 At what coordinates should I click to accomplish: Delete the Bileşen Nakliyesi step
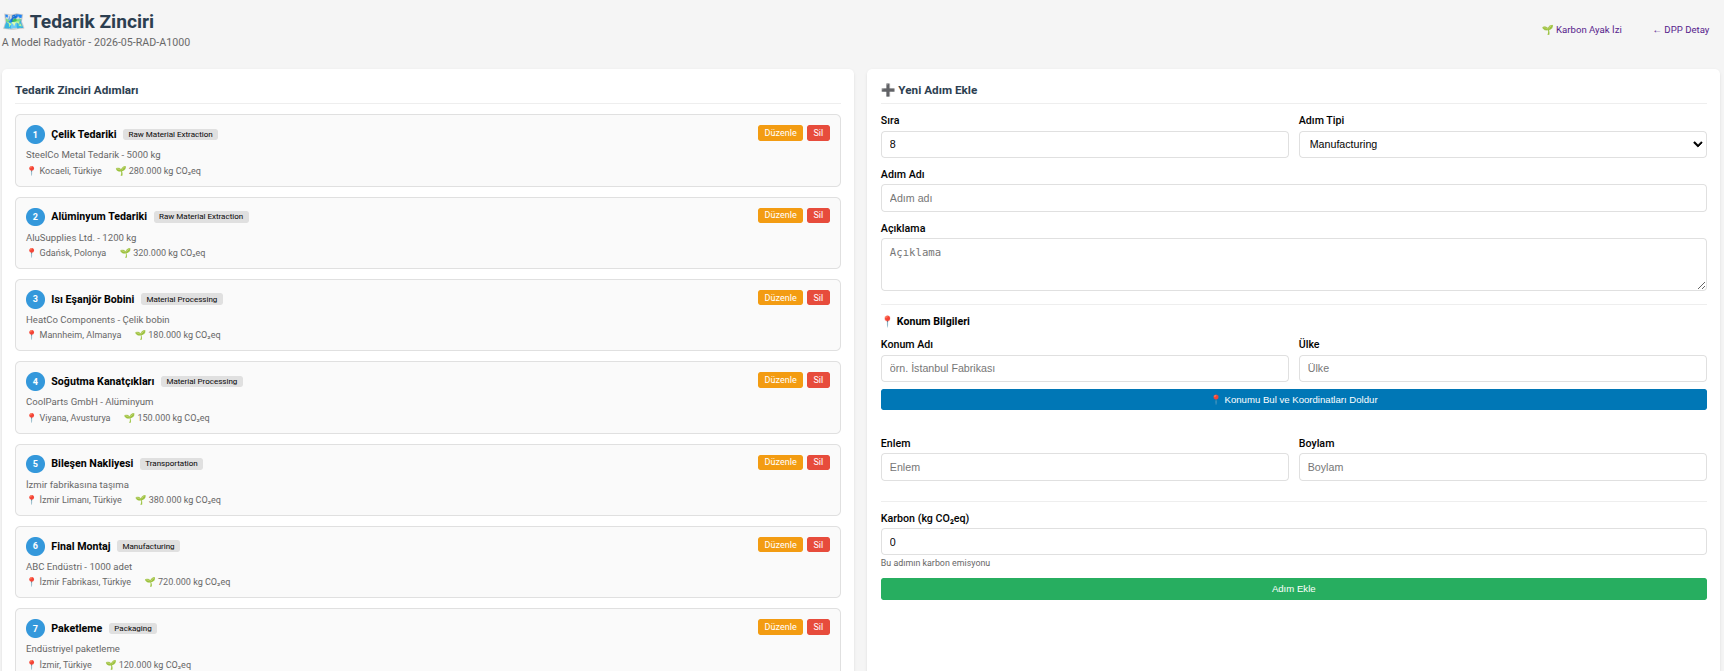coord(818,462)
